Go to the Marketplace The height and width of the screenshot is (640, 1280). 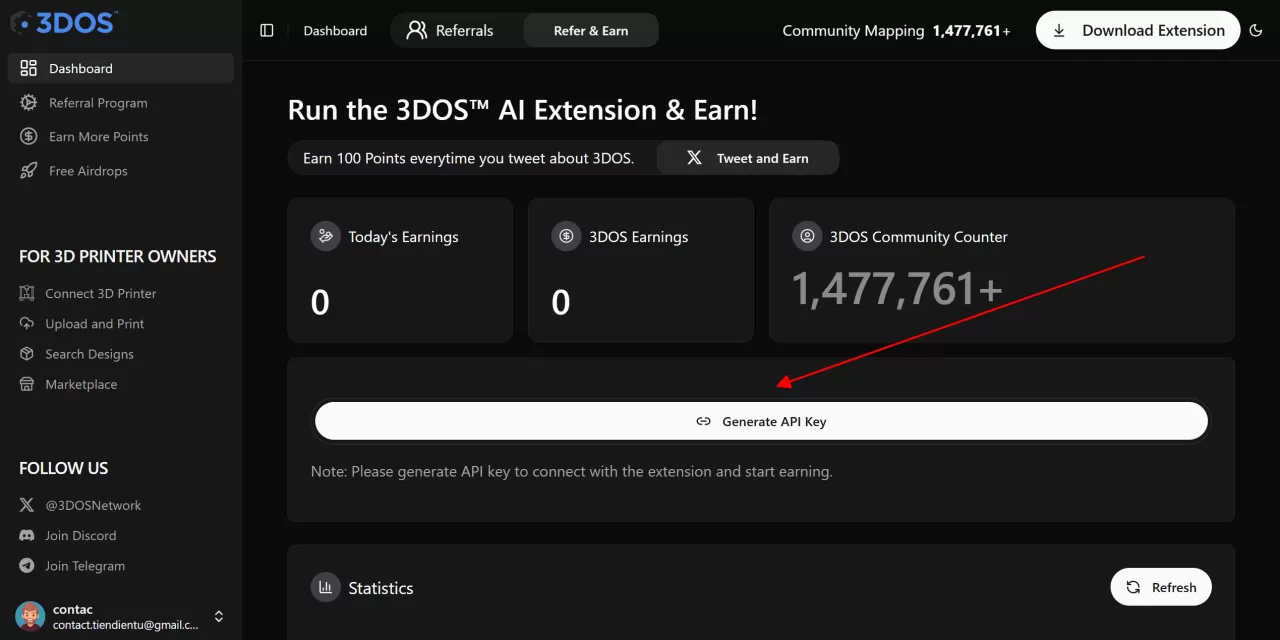pos(81,383)
